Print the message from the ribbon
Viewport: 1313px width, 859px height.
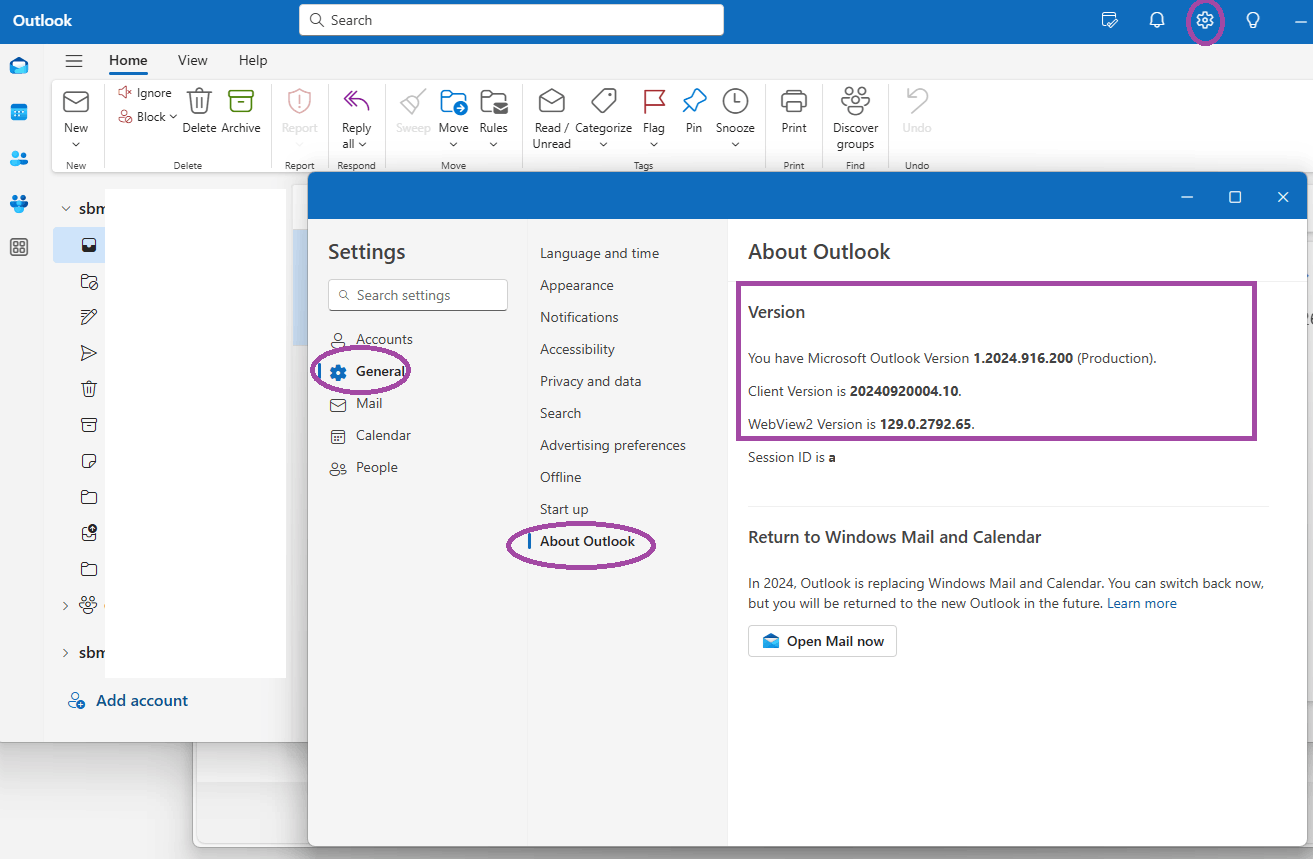click(794, 110)
